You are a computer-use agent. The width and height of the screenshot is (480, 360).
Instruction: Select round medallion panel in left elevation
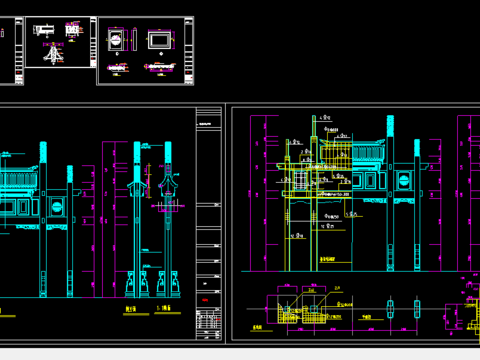coord(57,207)
